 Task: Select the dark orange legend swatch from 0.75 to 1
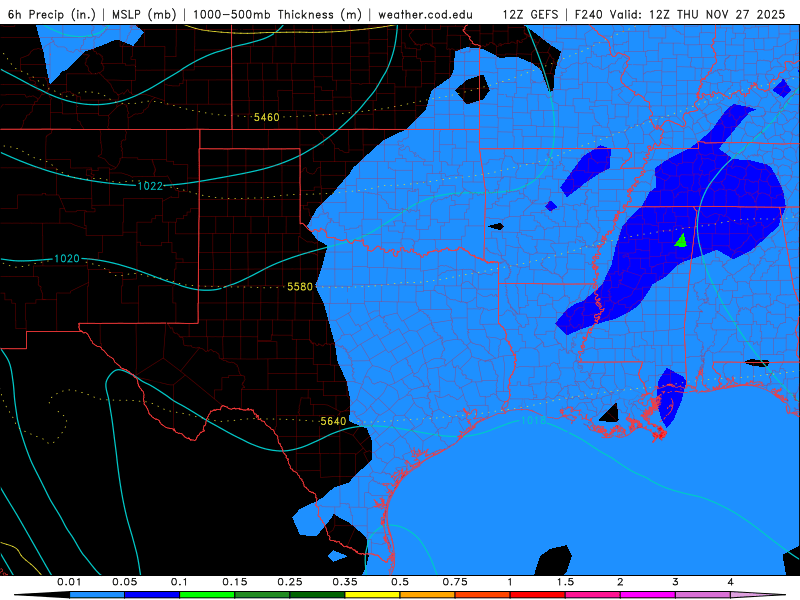click(483, 595)
